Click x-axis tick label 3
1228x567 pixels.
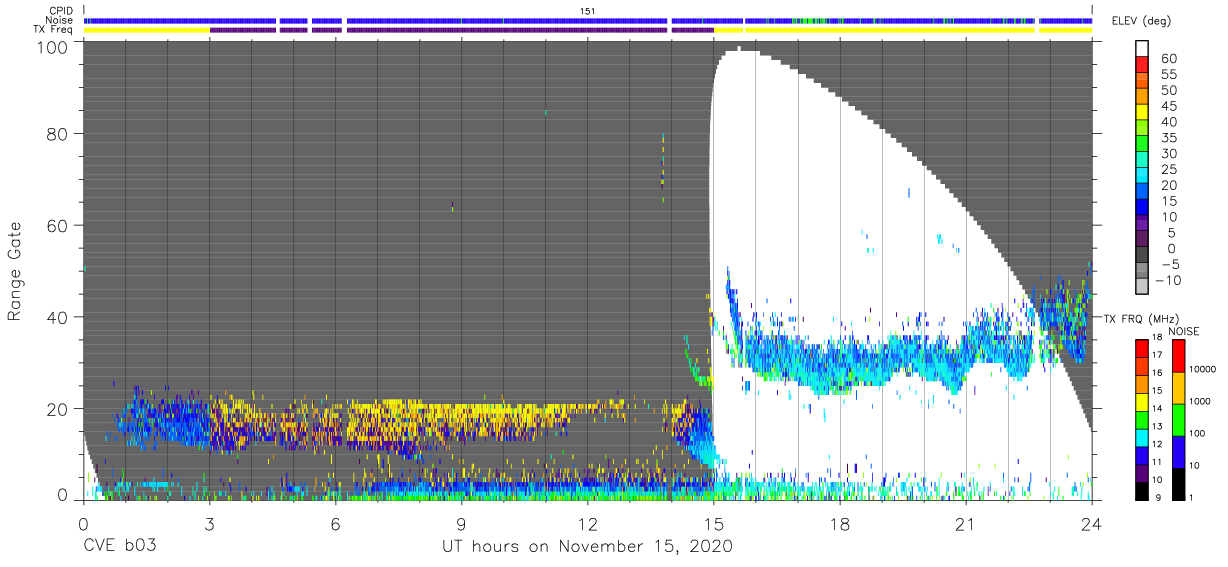coord(209,524)
